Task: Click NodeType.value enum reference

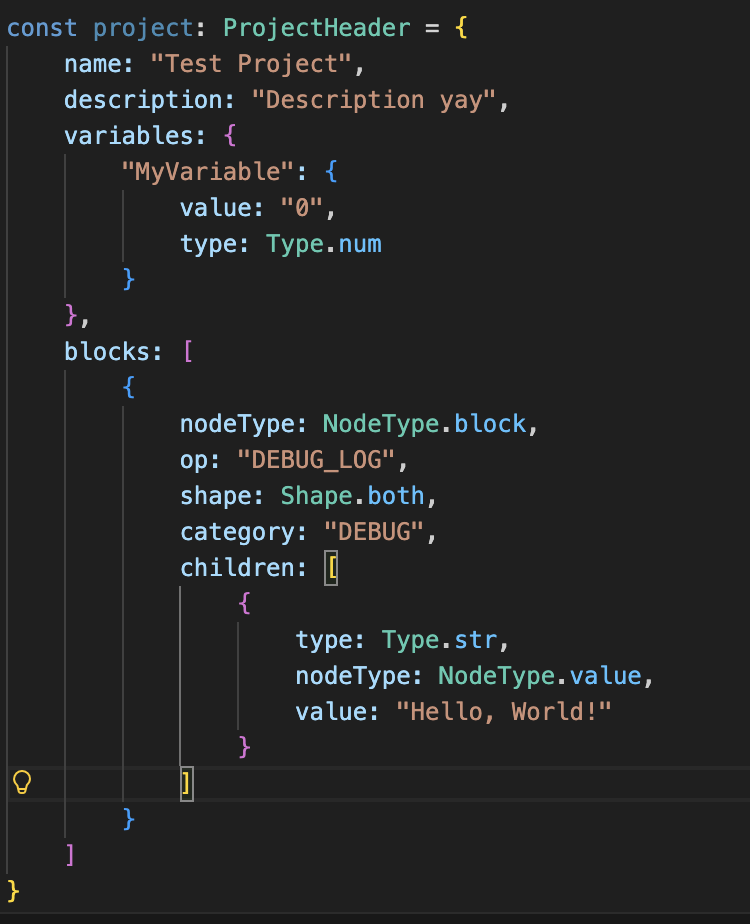Action: pyautogui.click(x=540, y=676)
